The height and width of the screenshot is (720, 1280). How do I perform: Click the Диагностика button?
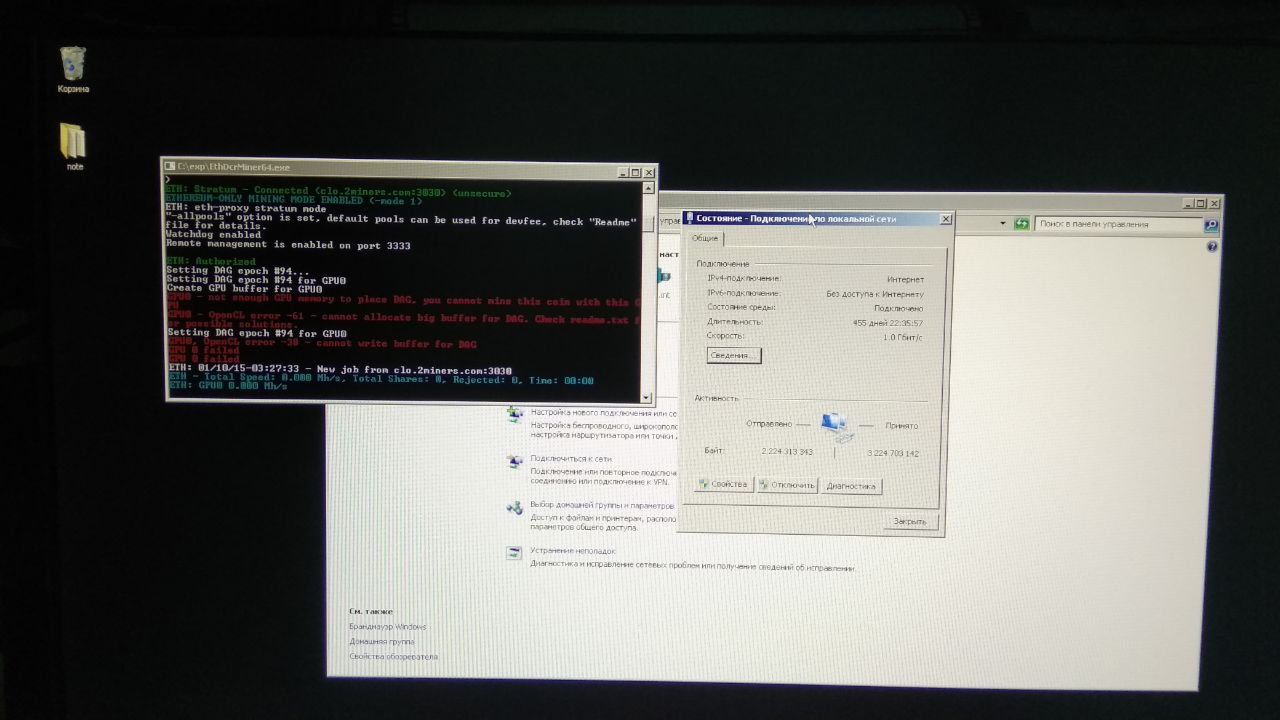click(x=851, y=486)
